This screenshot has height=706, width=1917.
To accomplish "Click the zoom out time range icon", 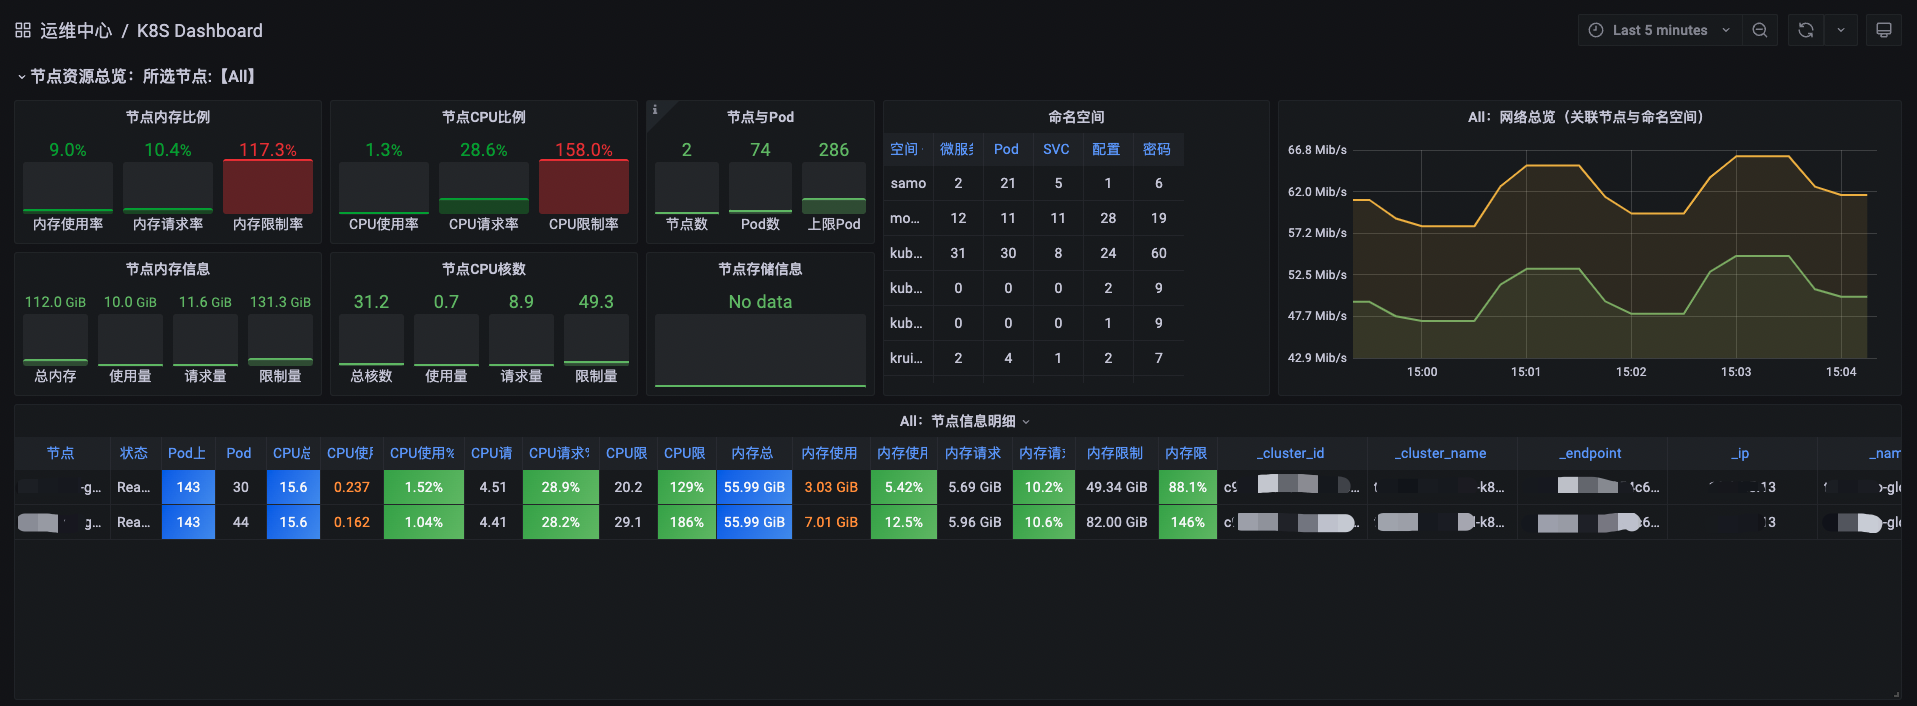I will [x=1760, y=30].
